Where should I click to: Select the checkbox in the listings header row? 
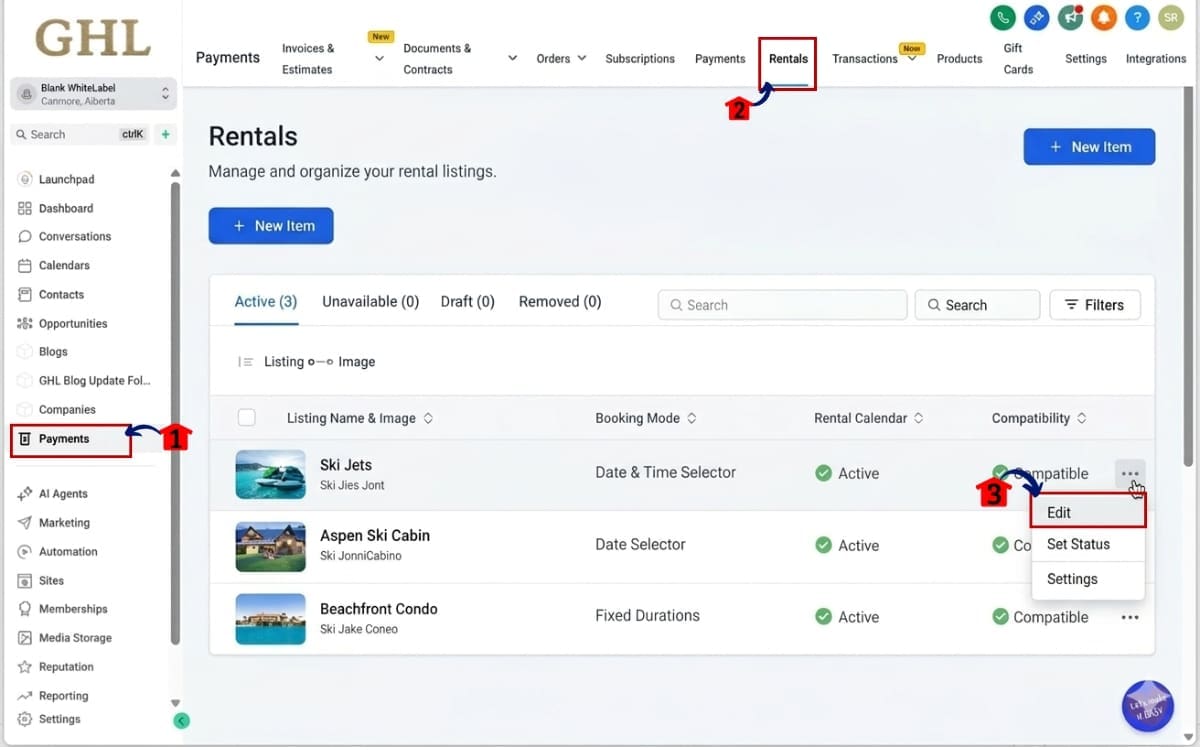coord(247,417)
